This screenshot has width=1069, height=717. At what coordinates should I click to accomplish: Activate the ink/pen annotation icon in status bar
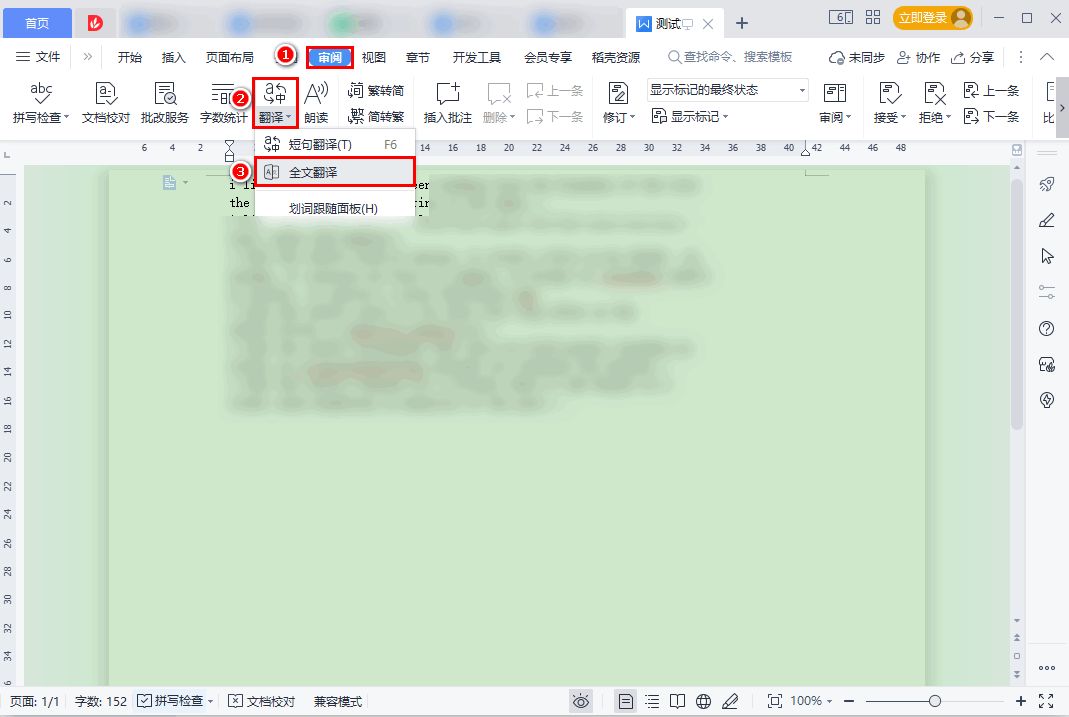tap(731, 701)
